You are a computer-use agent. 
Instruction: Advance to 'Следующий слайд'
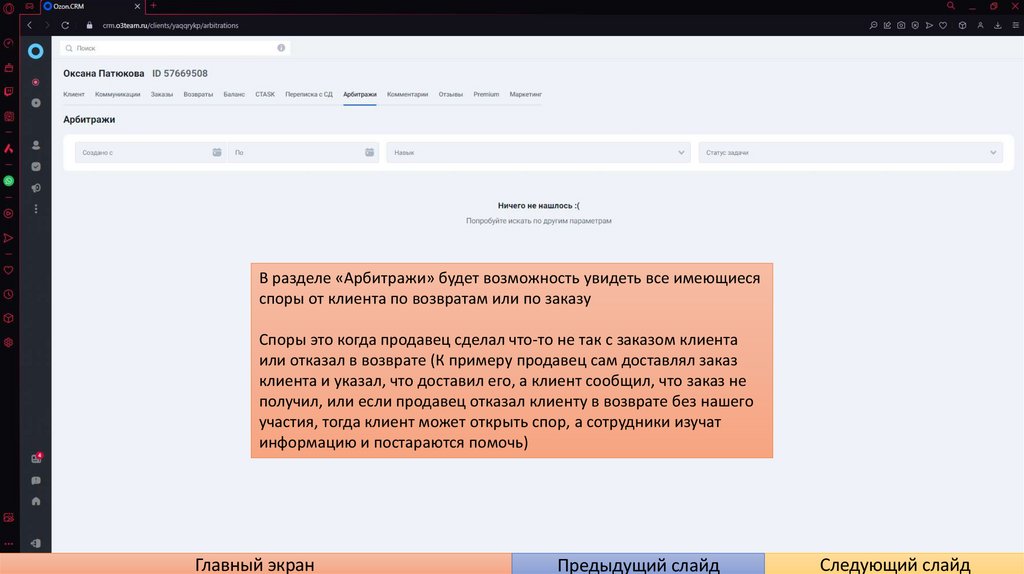[895, 564]
